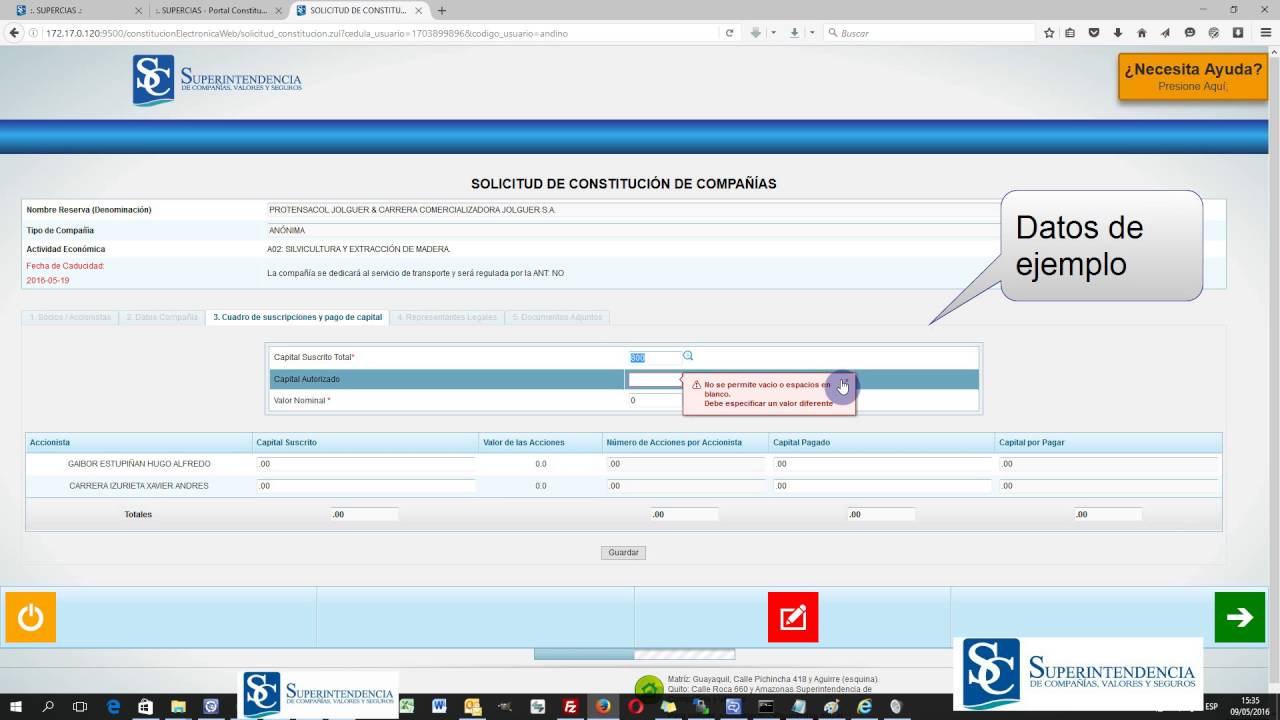1280x720 pixels.
Task: Open Firefox downloads arrow icon
Action: coord(1117,33)
